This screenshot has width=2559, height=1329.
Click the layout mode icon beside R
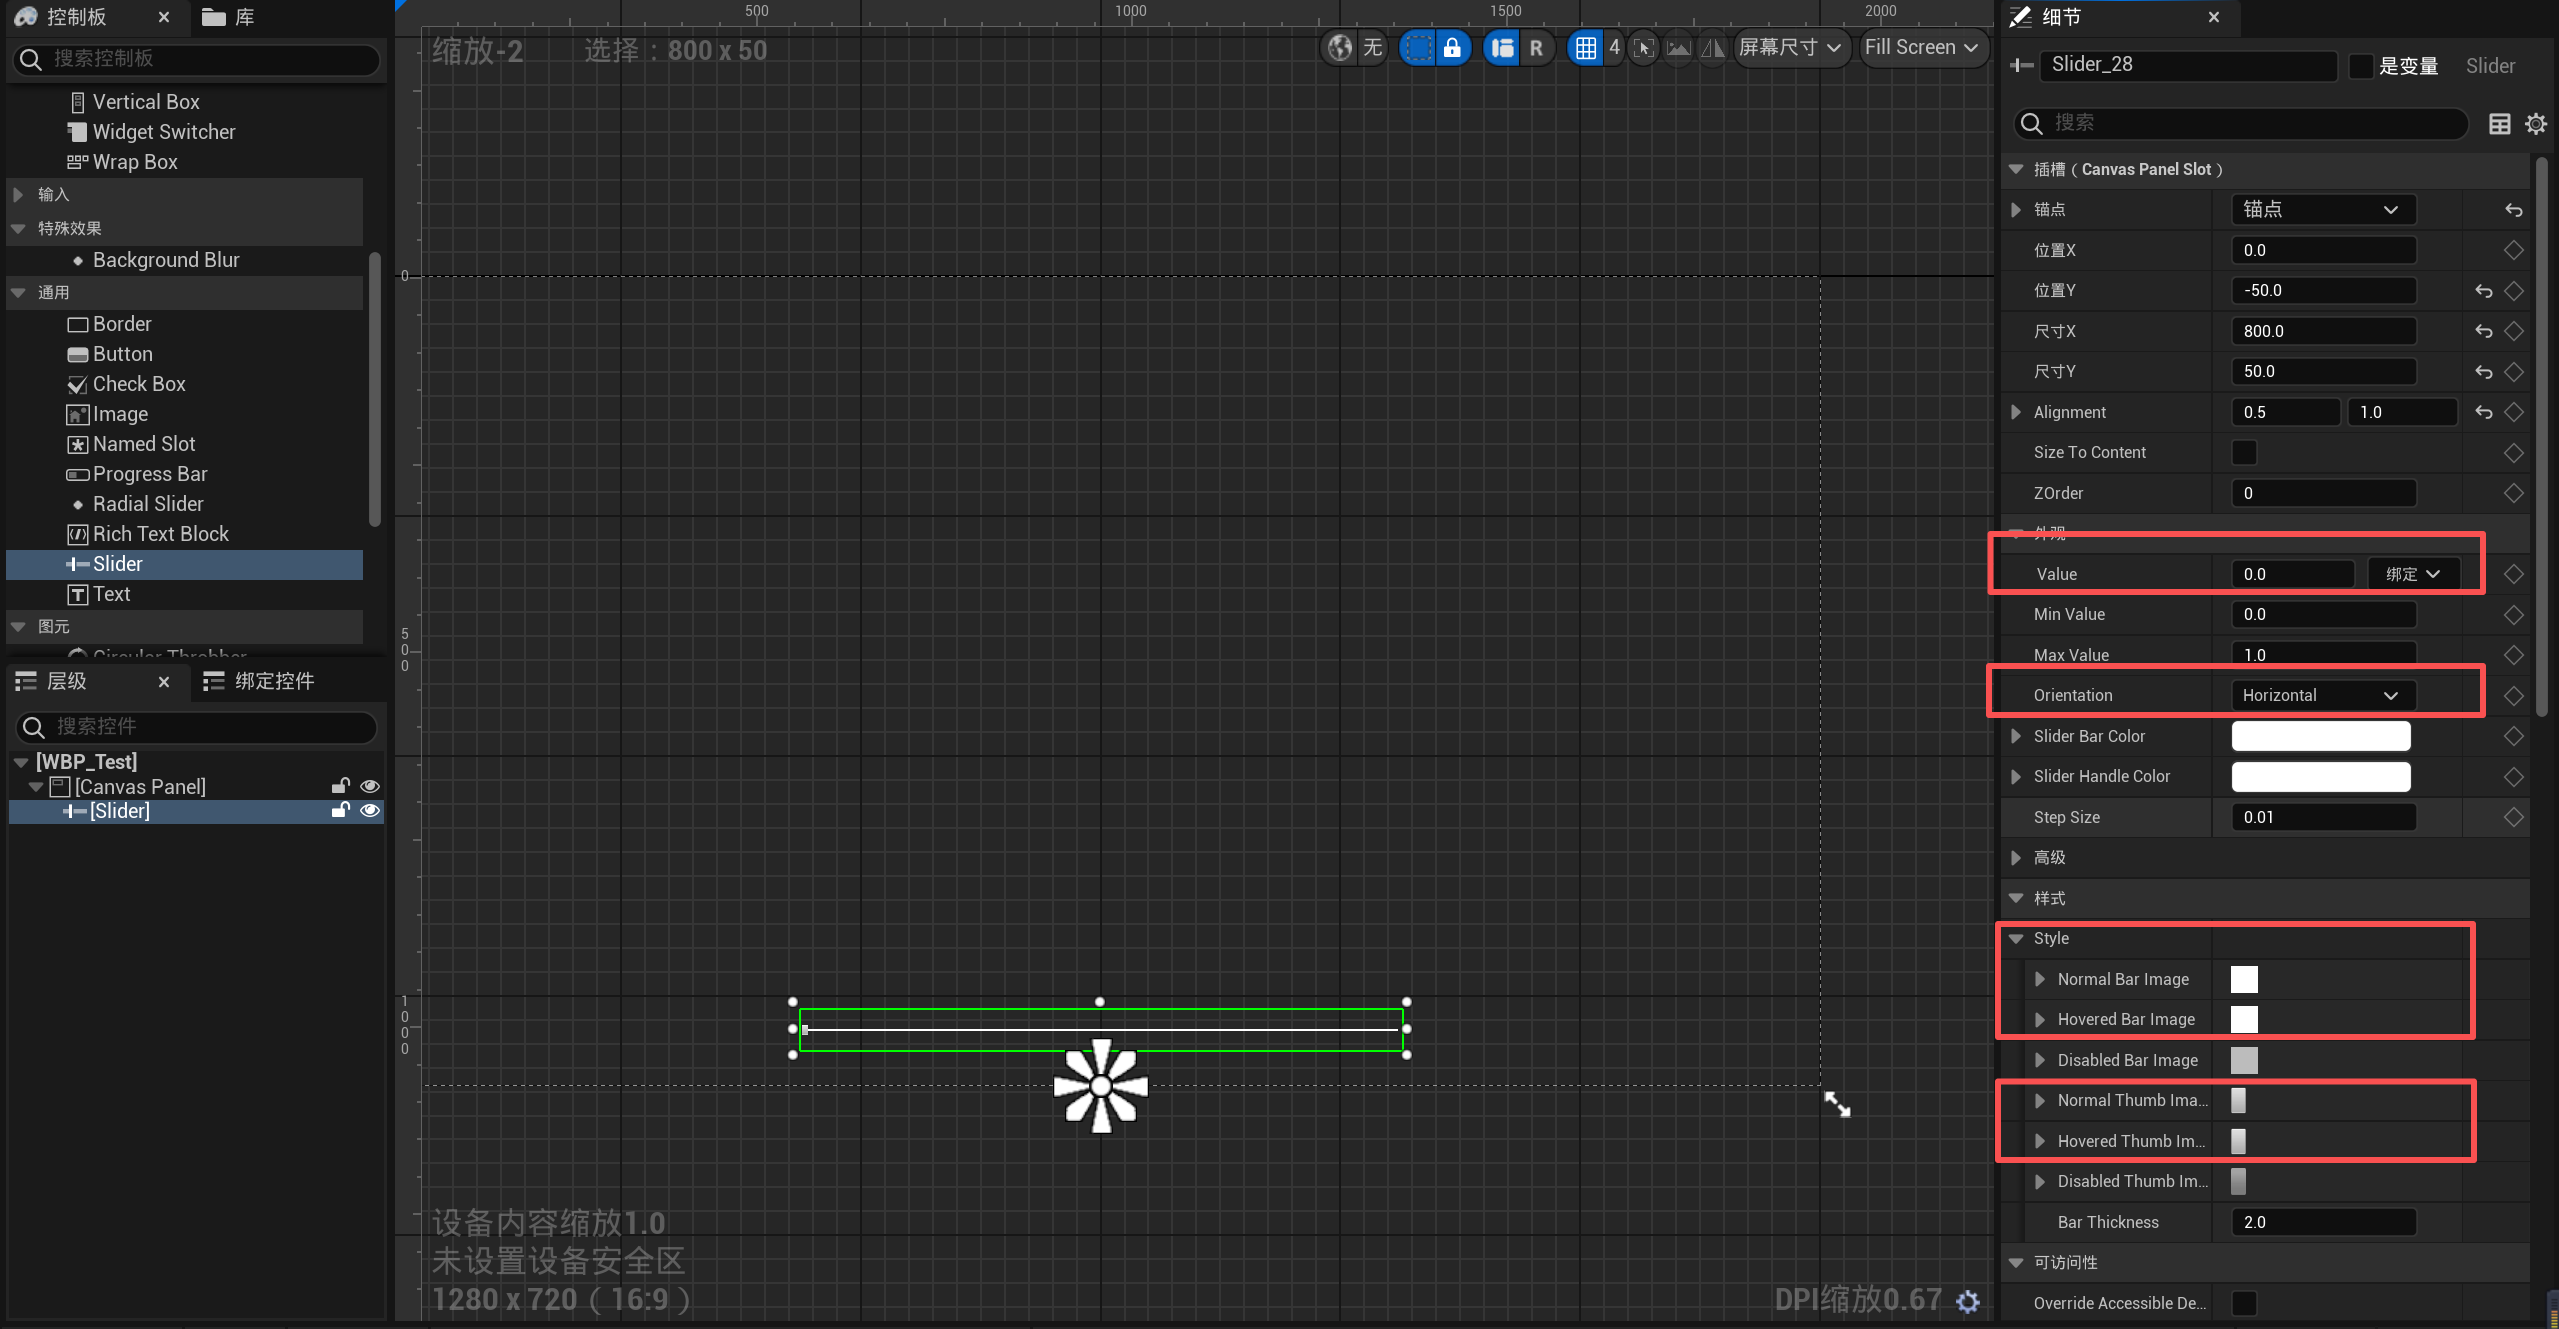click(1502, 47)
